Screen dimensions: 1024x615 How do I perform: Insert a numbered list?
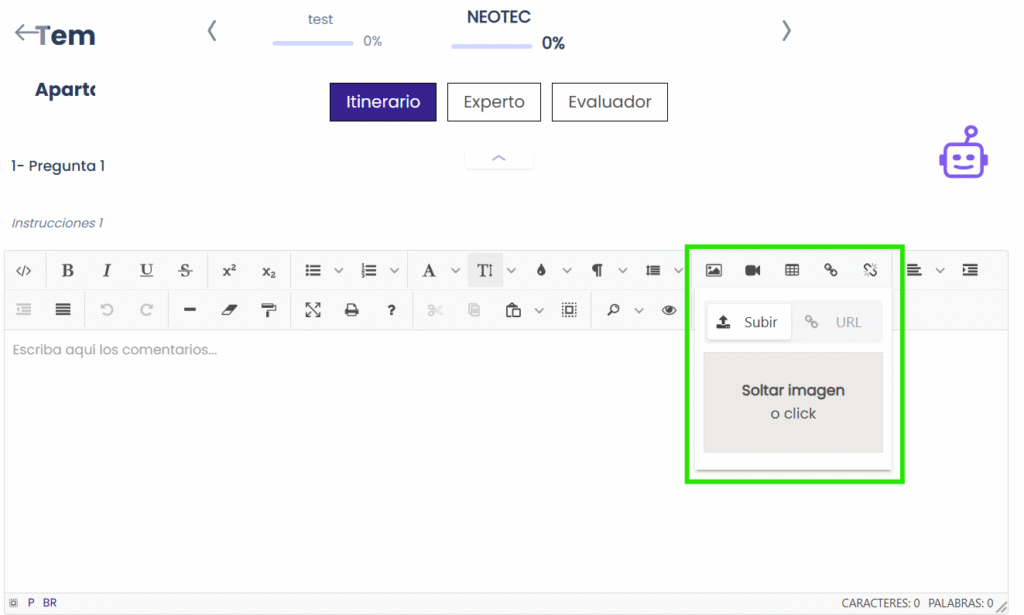tap(369, 270)
